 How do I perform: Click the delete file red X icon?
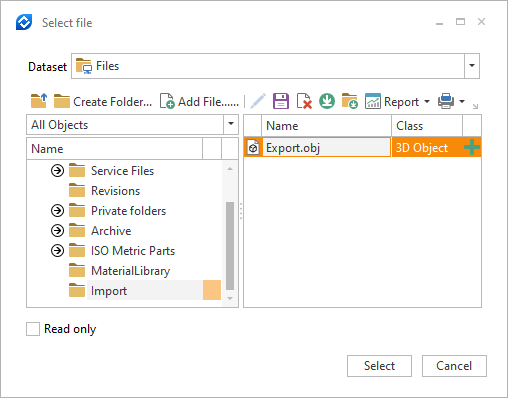click(x=304, y=101)
